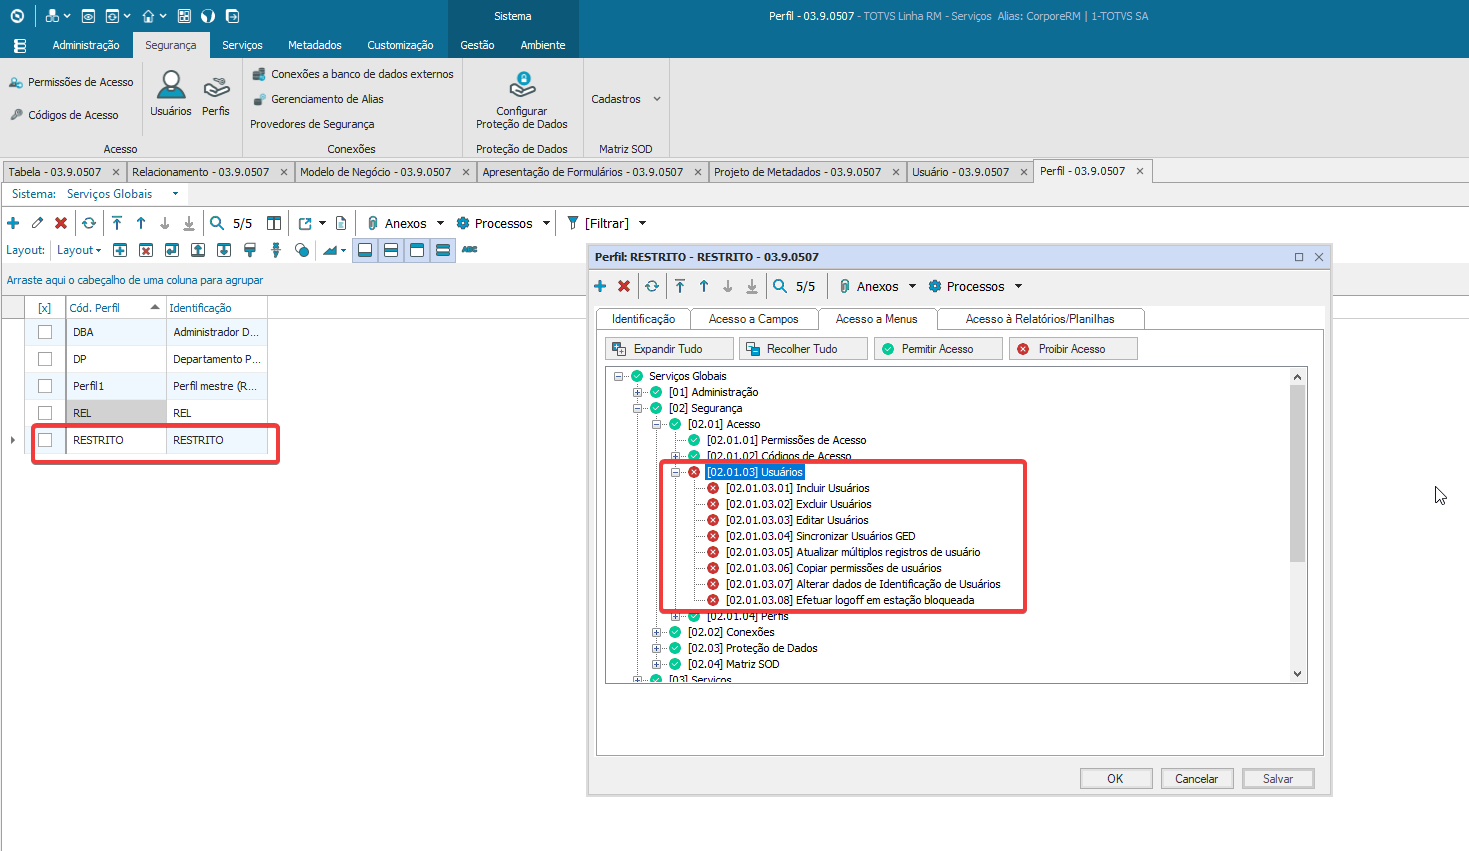Go to previous record in dialog toolbar

point(704,286)
